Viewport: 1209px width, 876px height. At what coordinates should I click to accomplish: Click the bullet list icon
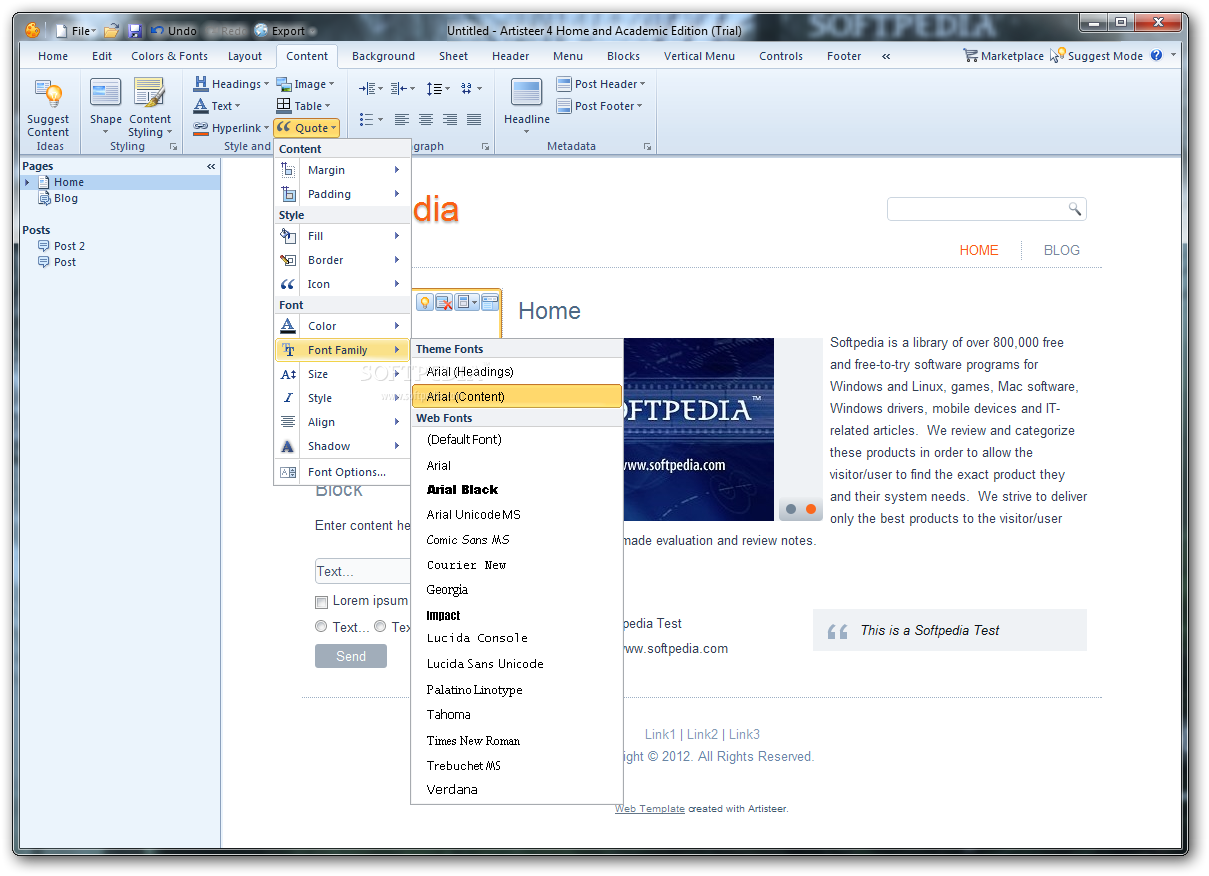point(366,119)
